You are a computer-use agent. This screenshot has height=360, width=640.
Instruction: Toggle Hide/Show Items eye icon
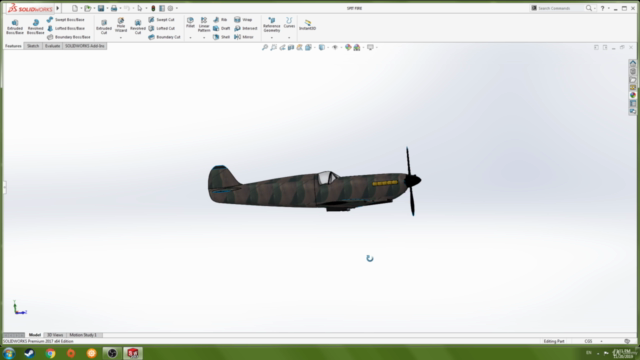[x=335, y=47]
